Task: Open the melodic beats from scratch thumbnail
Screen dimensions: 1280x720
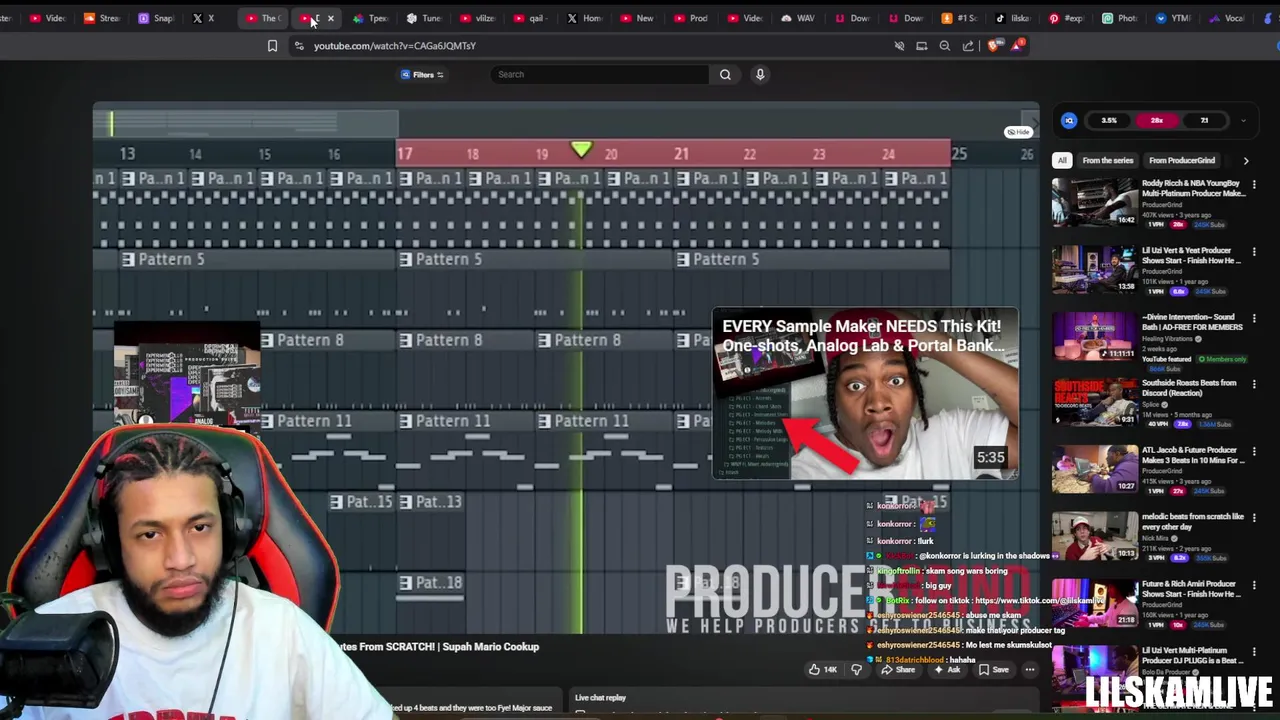Action: coord(1094,536)
